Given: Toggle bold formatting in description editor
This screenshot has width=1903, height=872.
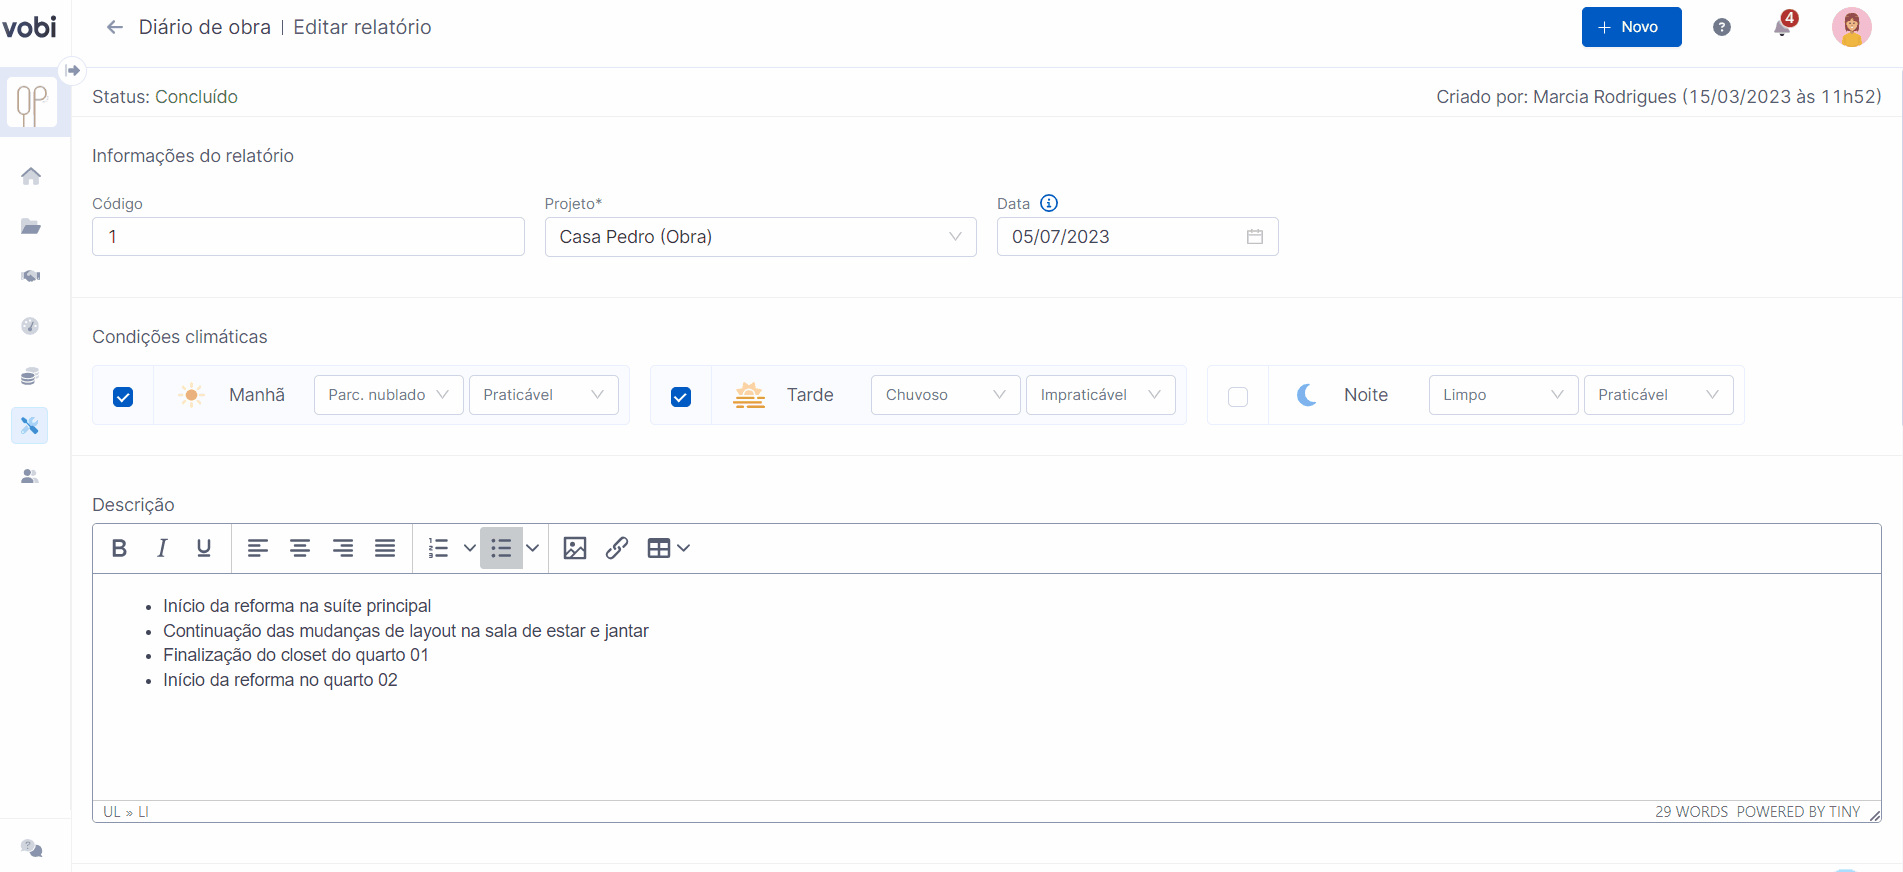Looking at the screenshot, I should [119, 548].
